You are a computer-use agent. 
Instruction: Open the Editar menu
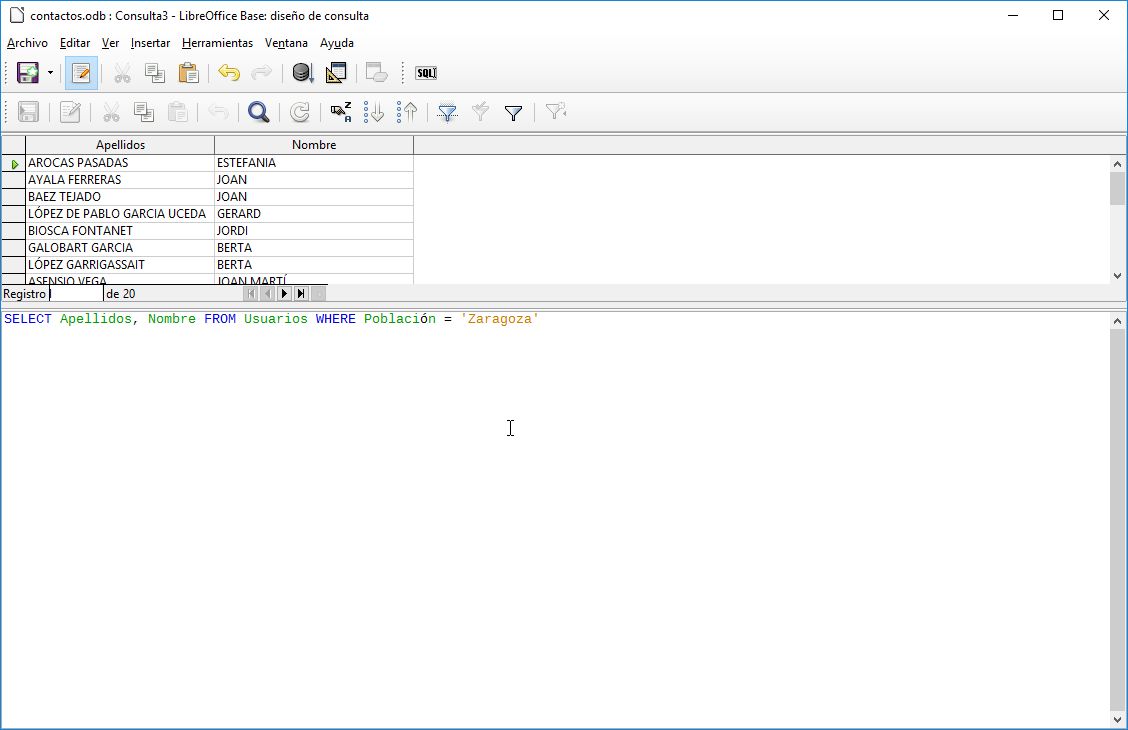click(x=75, y=43)
